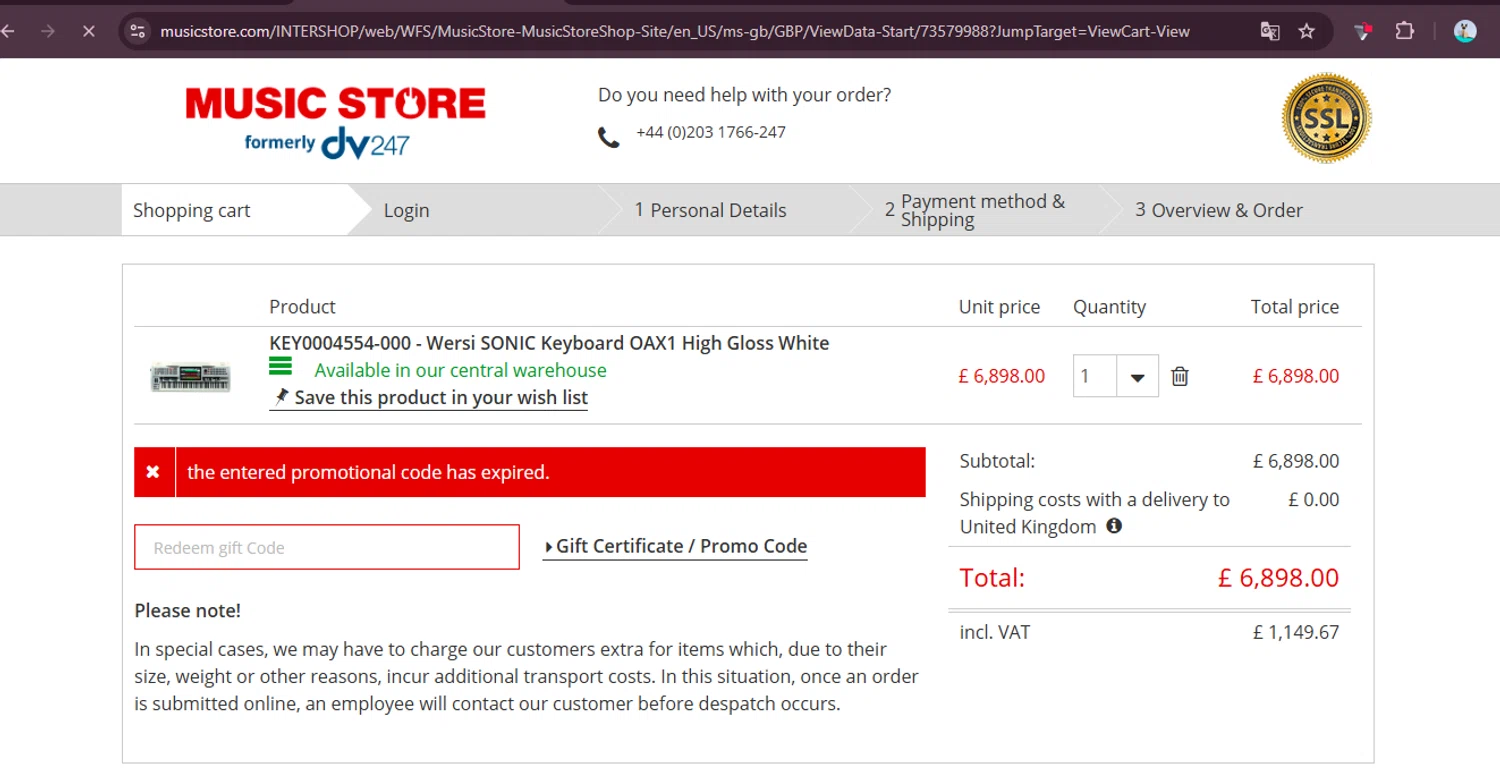Image resolution: width=1500 pixels, height=770 pixels.
Task: Click the 'Please note!' heading
Action: (188, 610)
